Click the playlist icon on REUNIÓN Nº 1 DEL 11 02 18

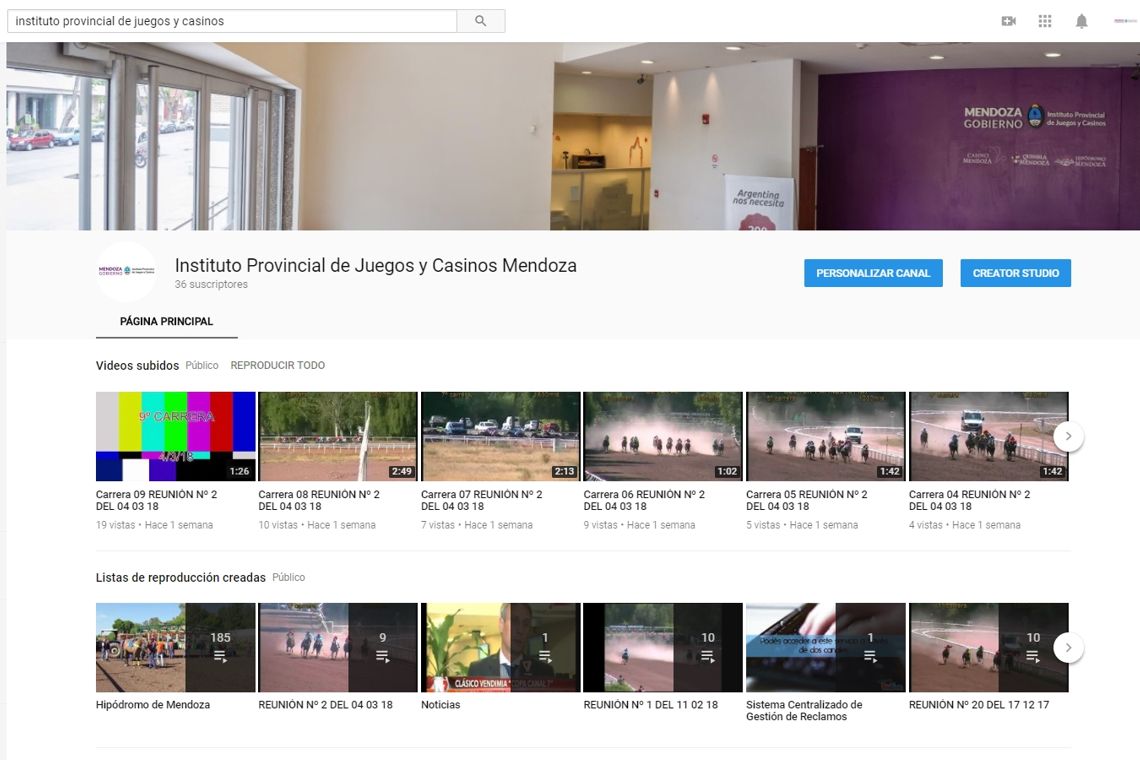tap(707, 657)
